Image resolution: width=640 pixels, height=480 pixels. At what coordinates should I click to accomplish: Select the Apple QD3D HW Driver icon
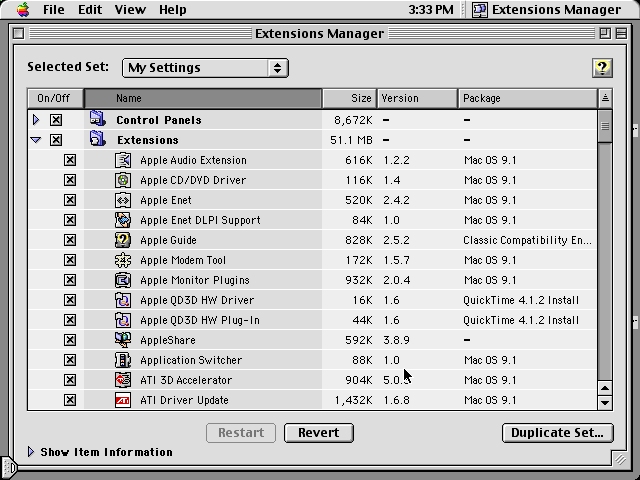click(123, 300)
